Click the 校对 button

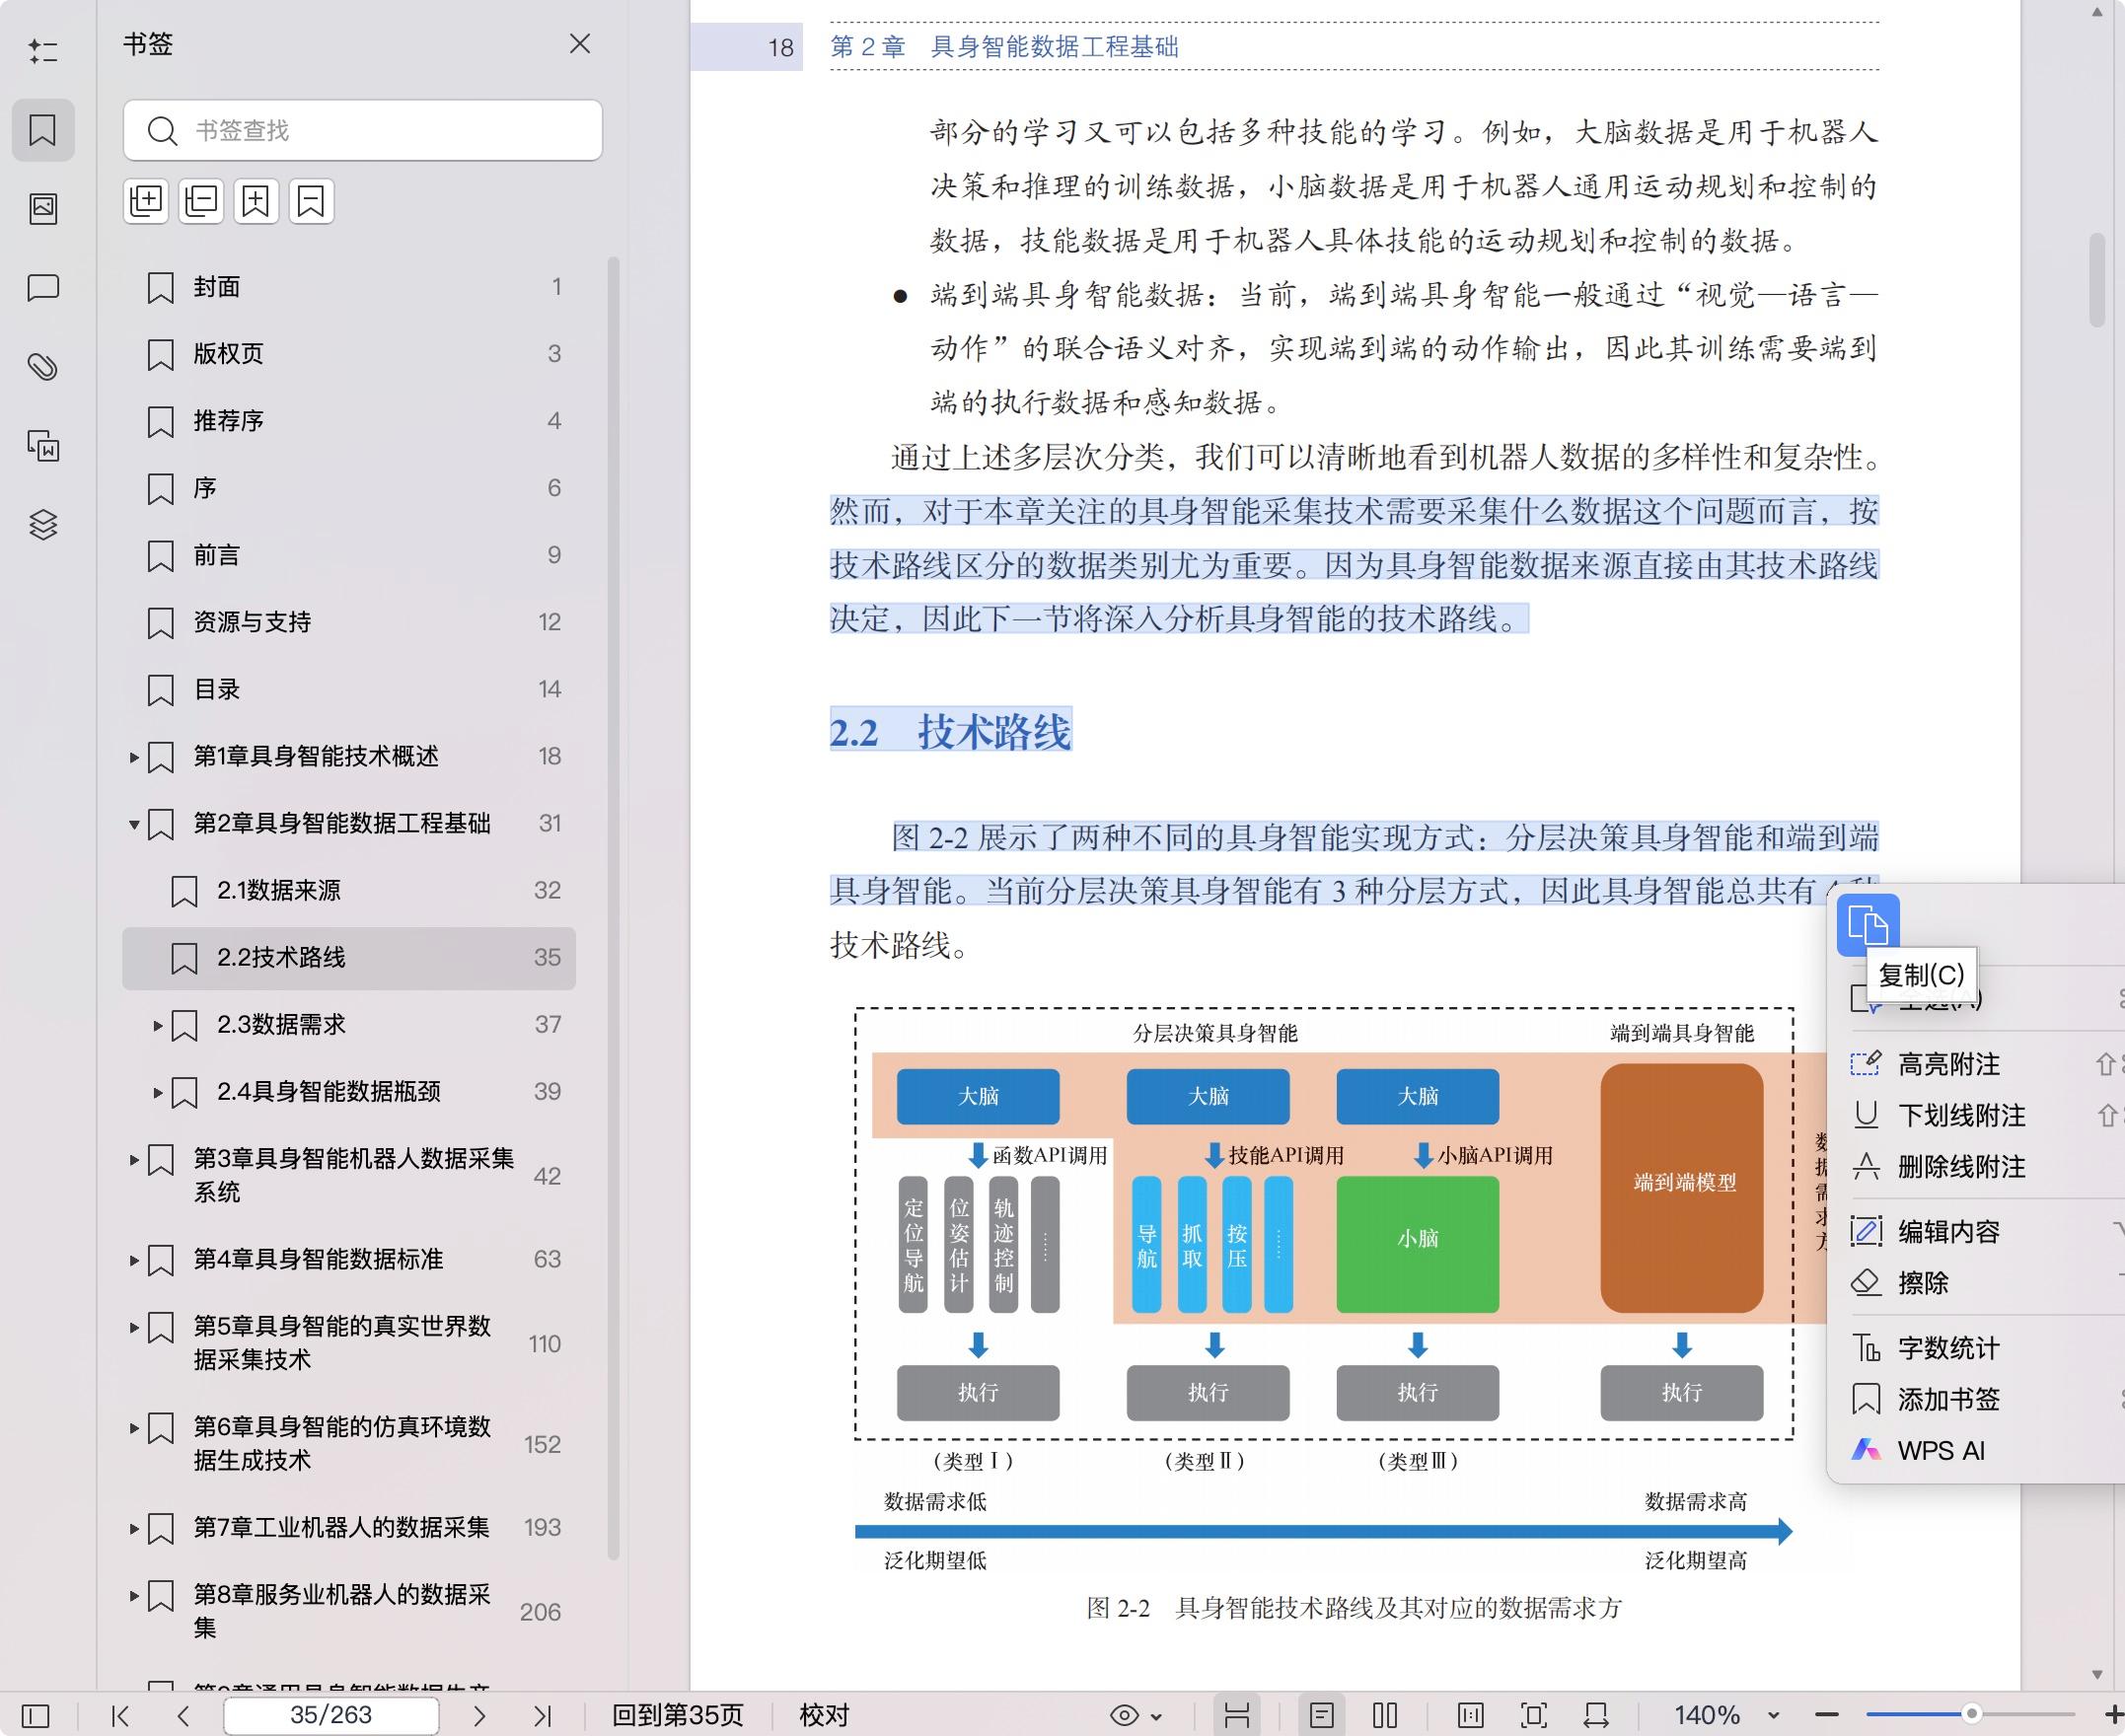pos(824,1715)
